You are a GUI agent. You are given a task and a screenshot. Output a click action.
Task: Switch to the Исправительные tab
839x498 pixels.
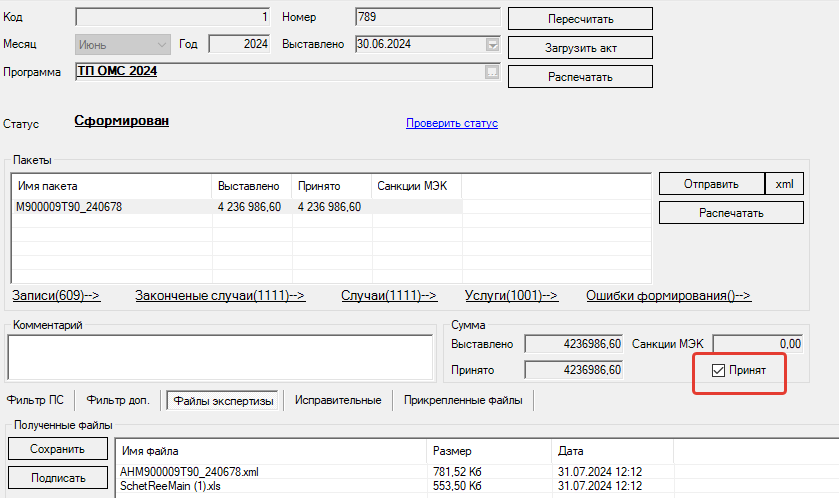pyautogui.click(x=338, y=400)
